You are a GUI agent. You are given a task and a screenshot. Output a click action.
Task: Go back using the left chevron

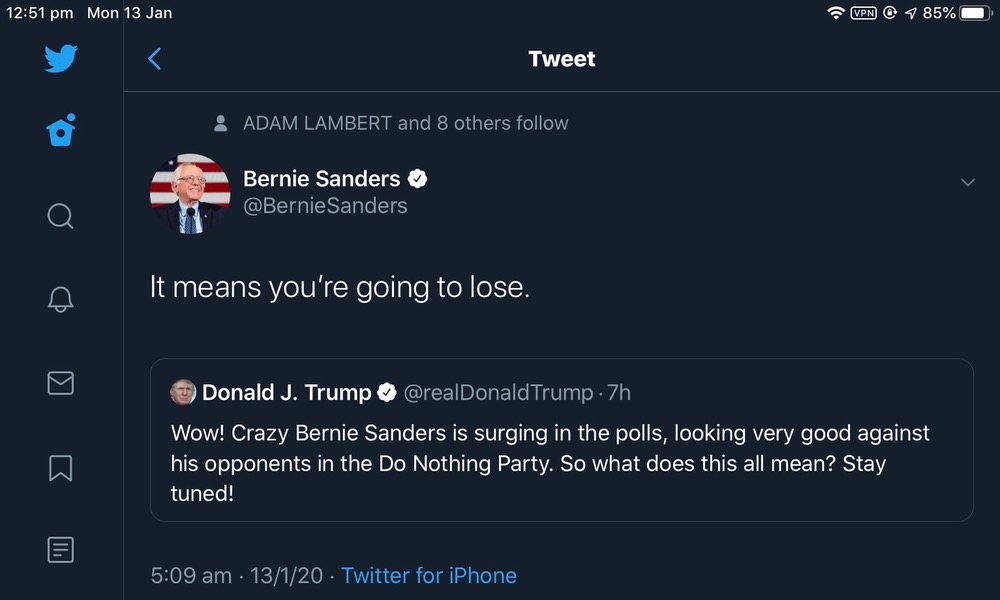tap(155, 59)
